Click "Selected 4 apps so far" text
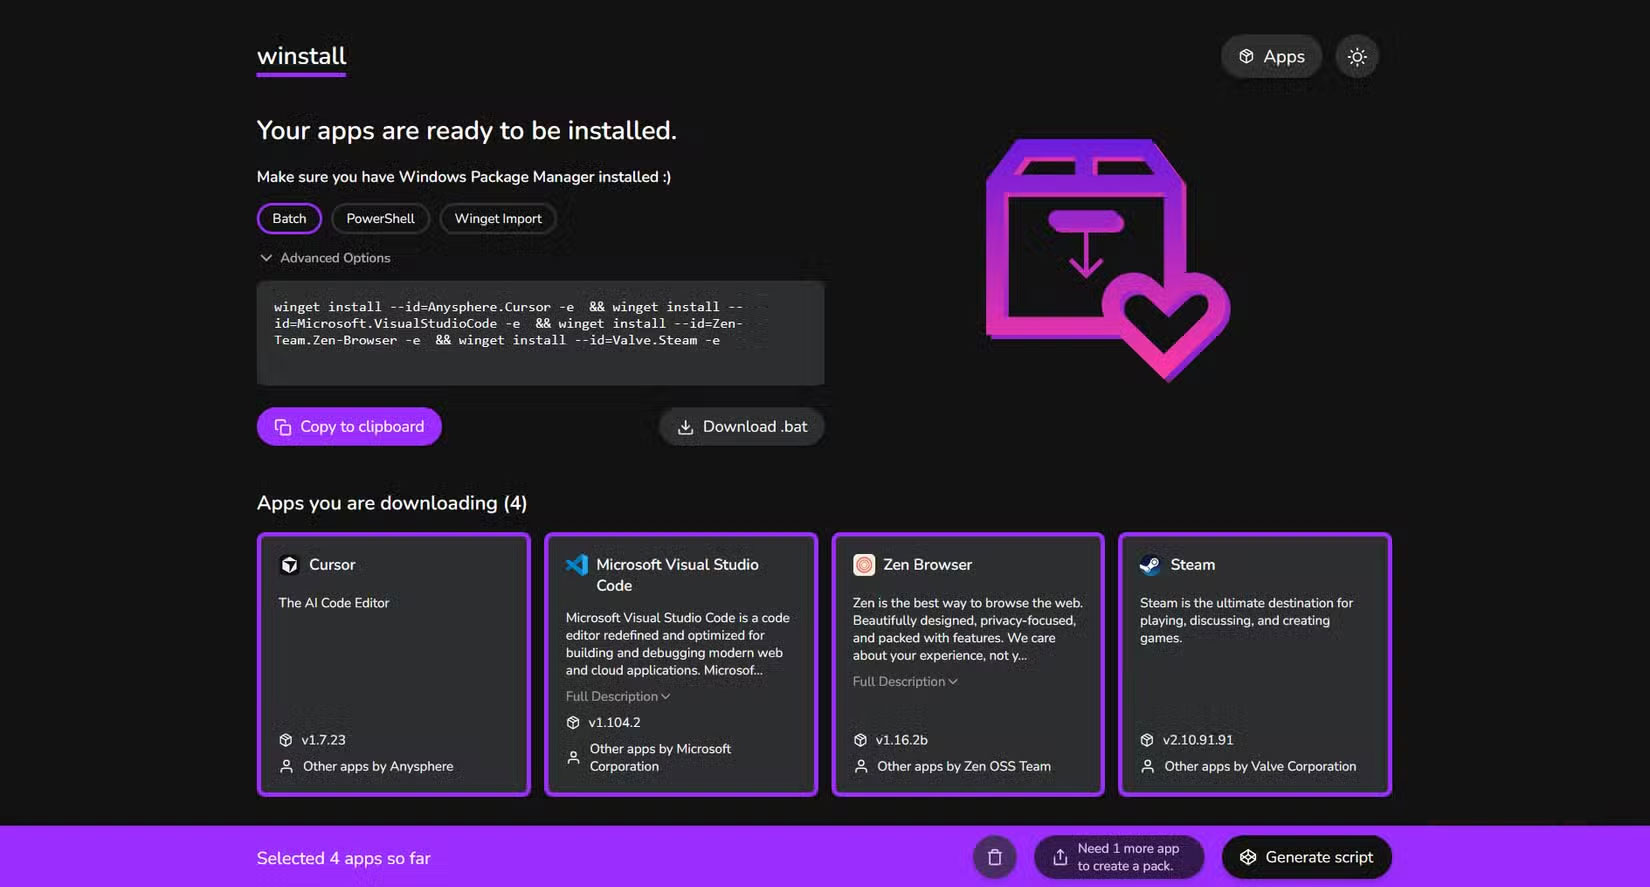Image resolution: width=1650 pixels, height=887 pixels. tap(343, 858)
